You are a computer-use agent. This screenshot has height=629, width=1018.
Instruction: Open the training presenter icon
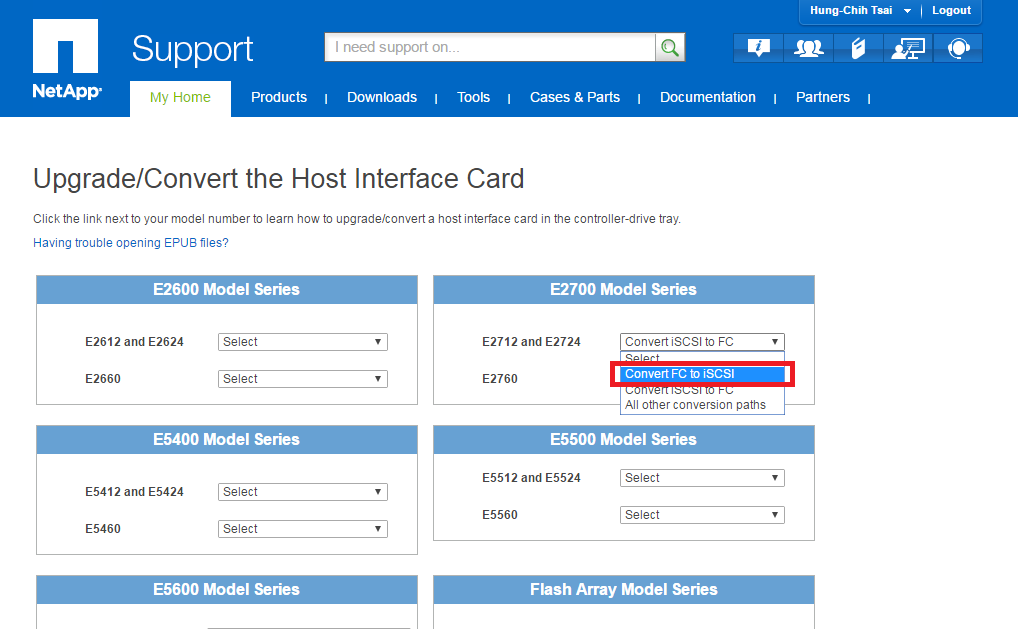click(x=908, y=48)
